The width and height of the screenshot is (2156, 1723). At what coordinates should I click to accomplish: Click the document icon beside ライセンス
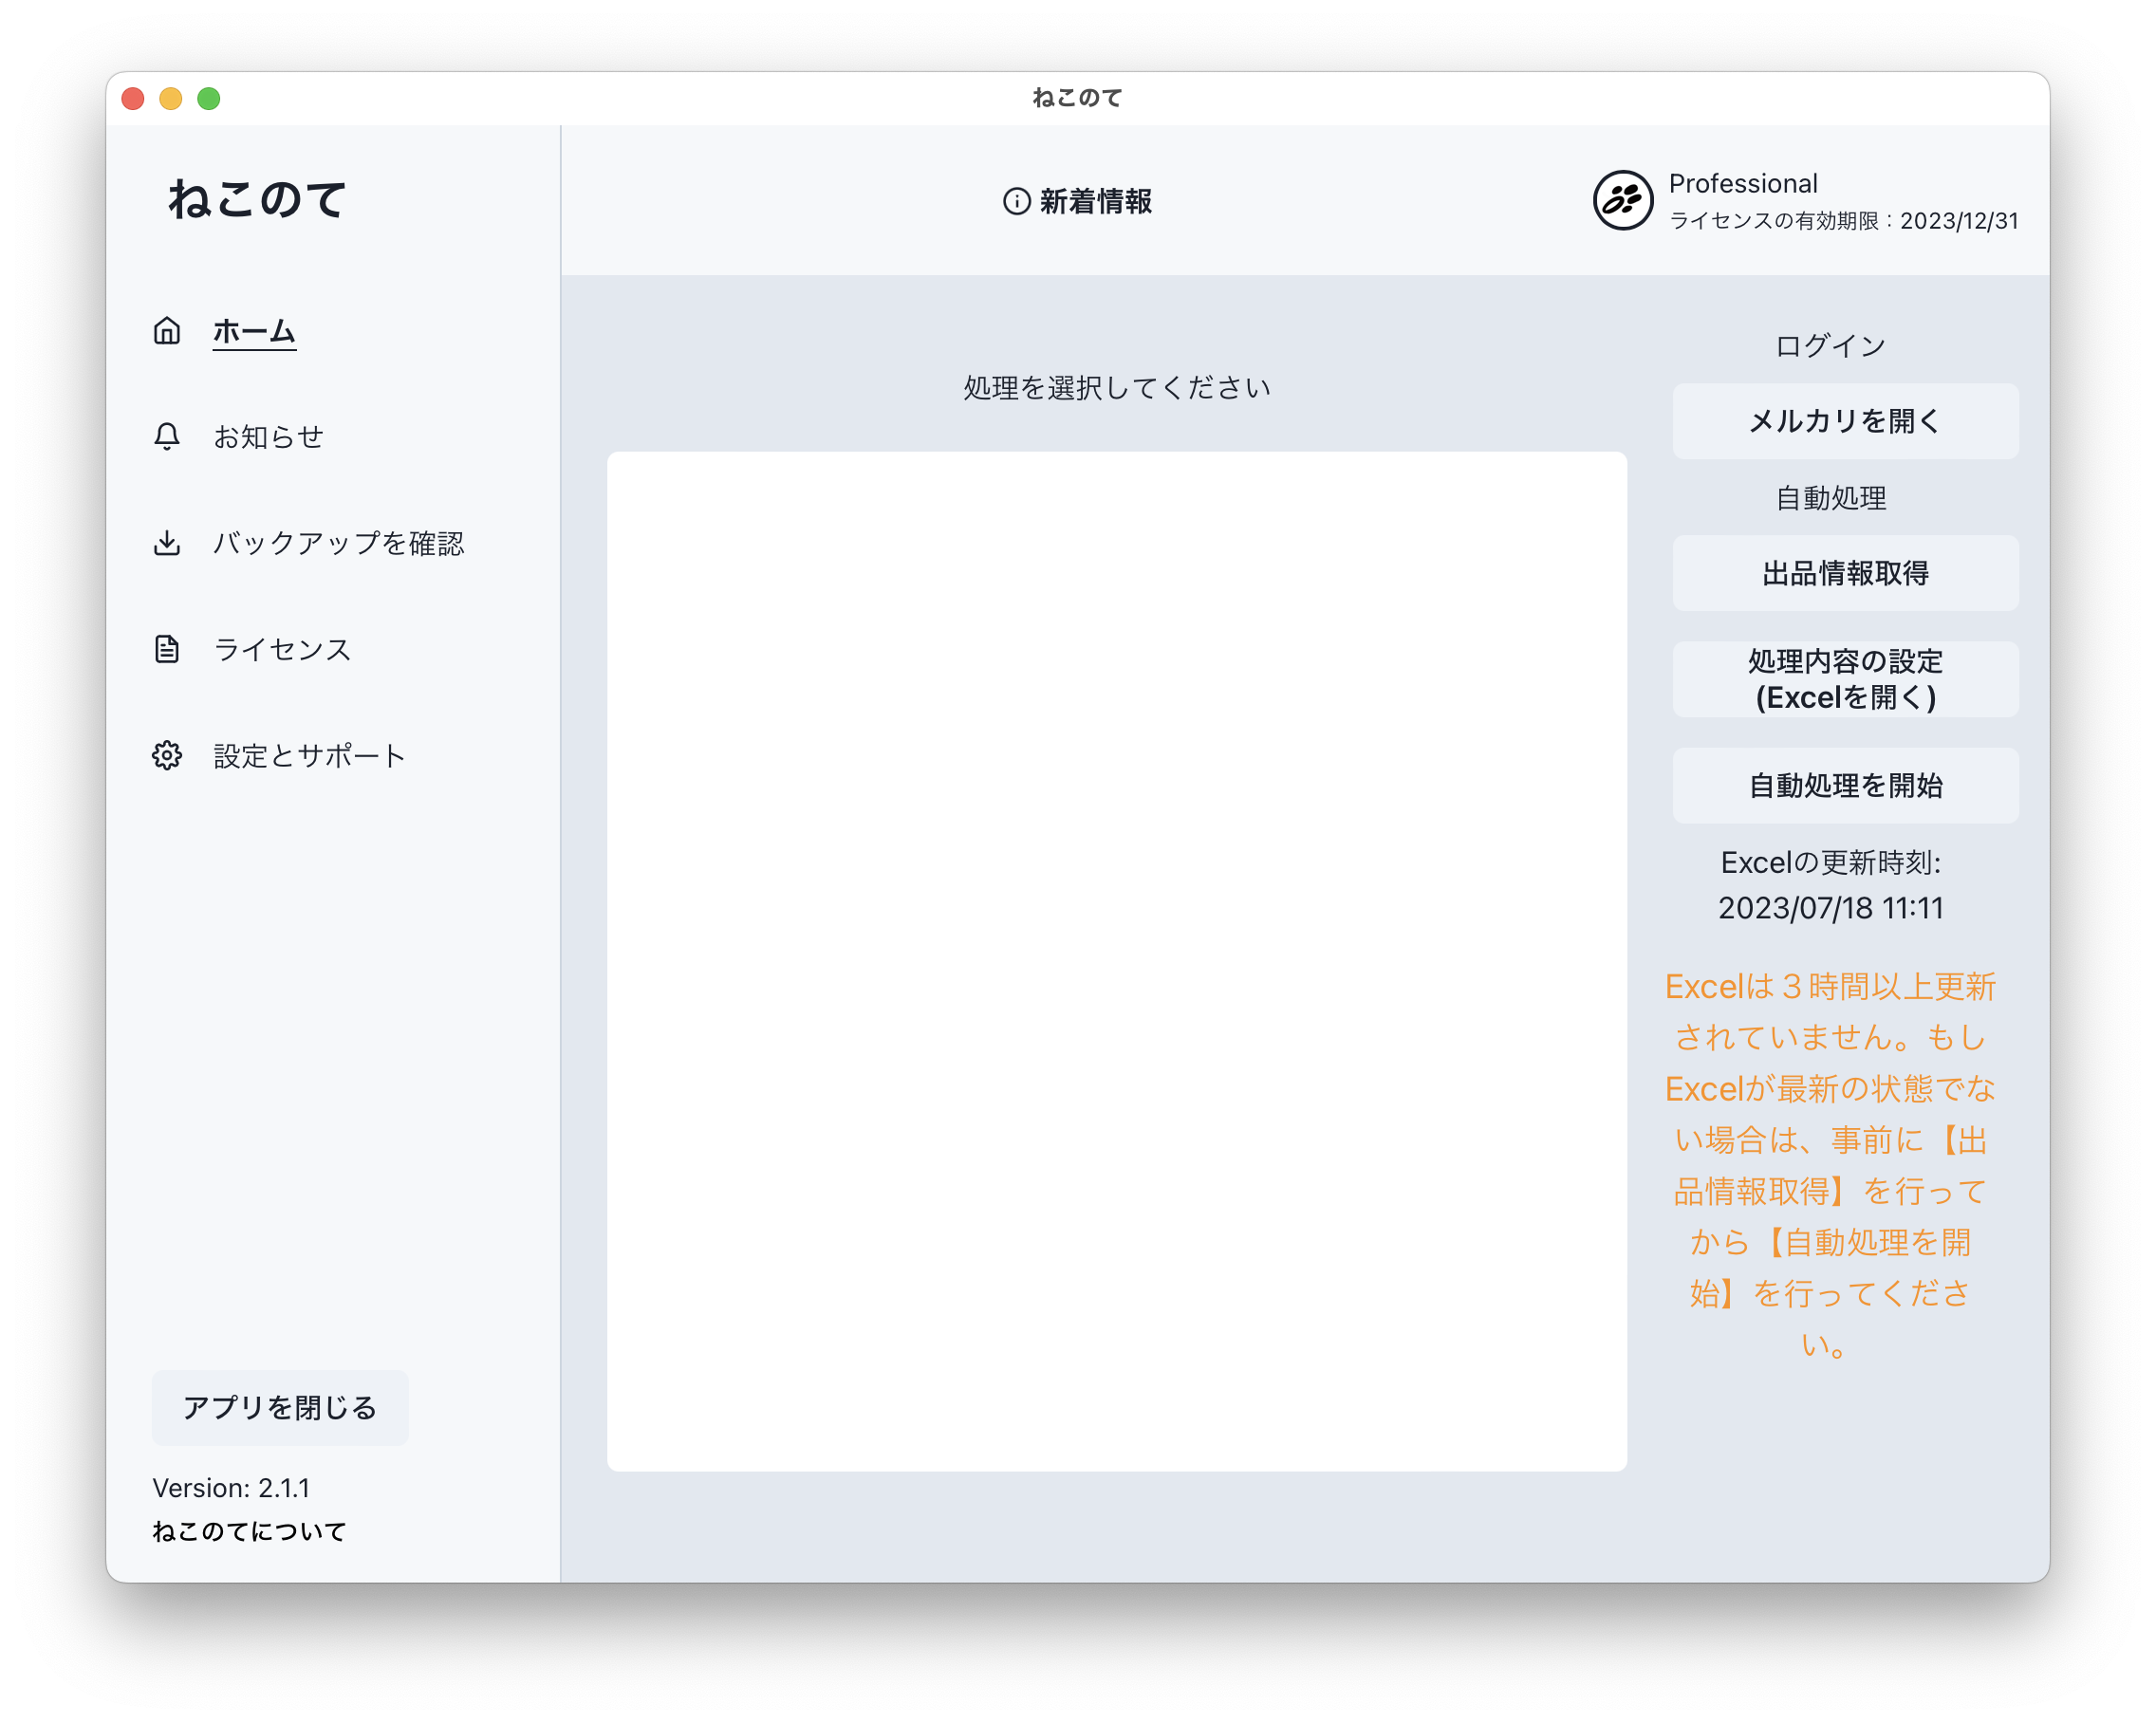(x=167, y=649)
